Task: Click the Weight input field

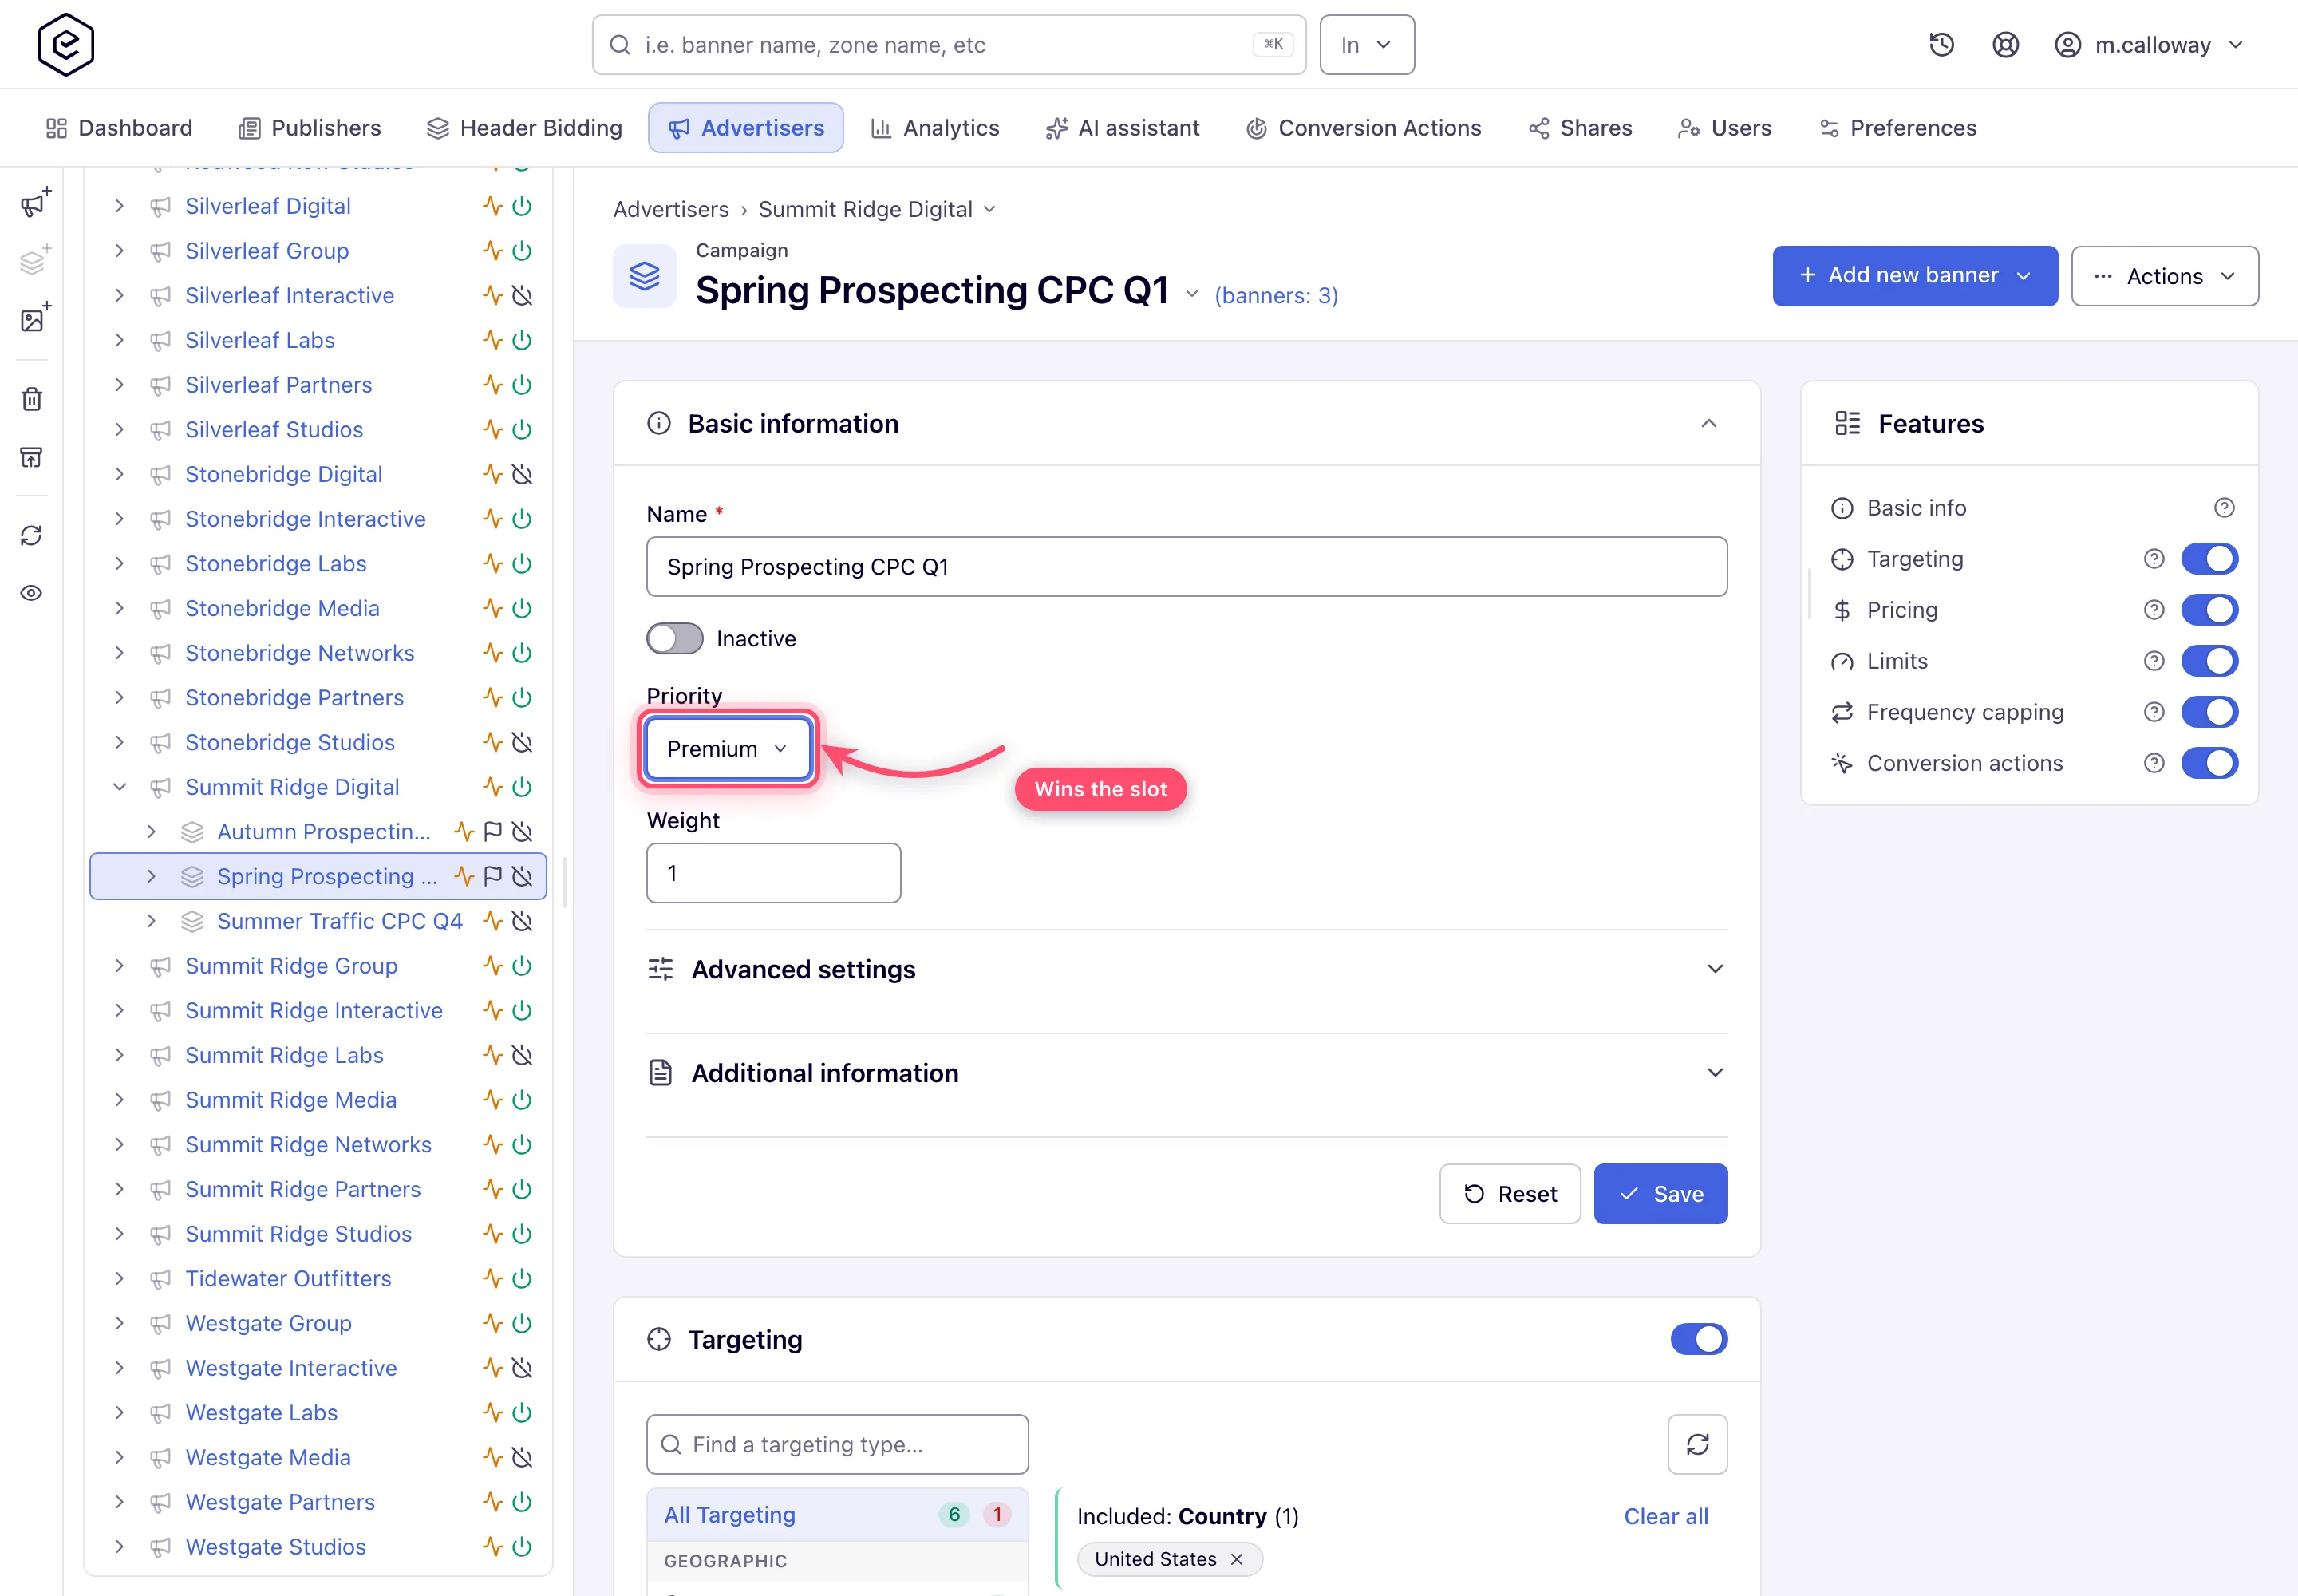Action: coord(774,873)
